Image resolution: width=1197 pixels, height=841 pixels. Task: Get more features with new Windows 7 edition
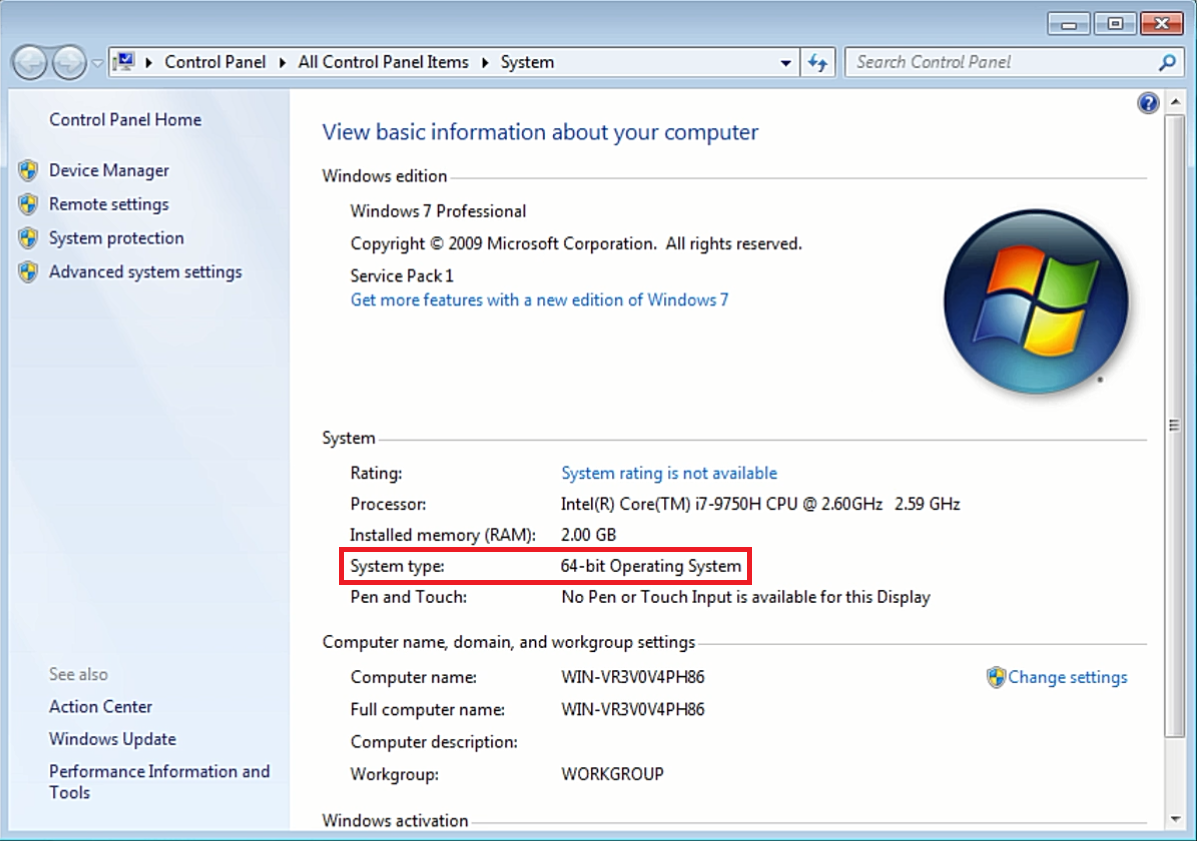coord(540,300)
